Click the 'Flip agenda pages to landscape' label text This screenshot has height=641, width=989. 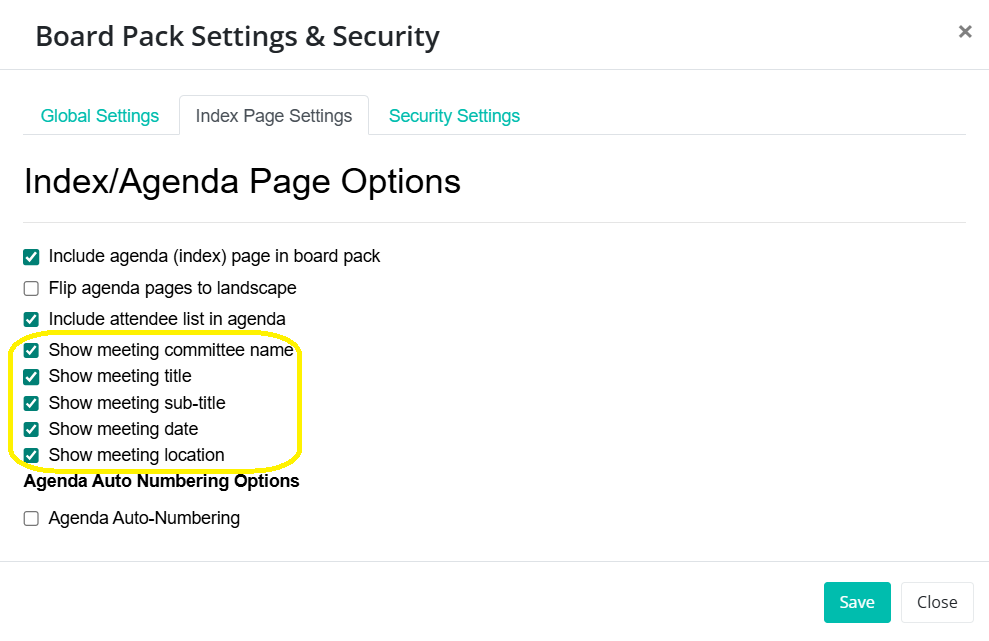[172, 288]
